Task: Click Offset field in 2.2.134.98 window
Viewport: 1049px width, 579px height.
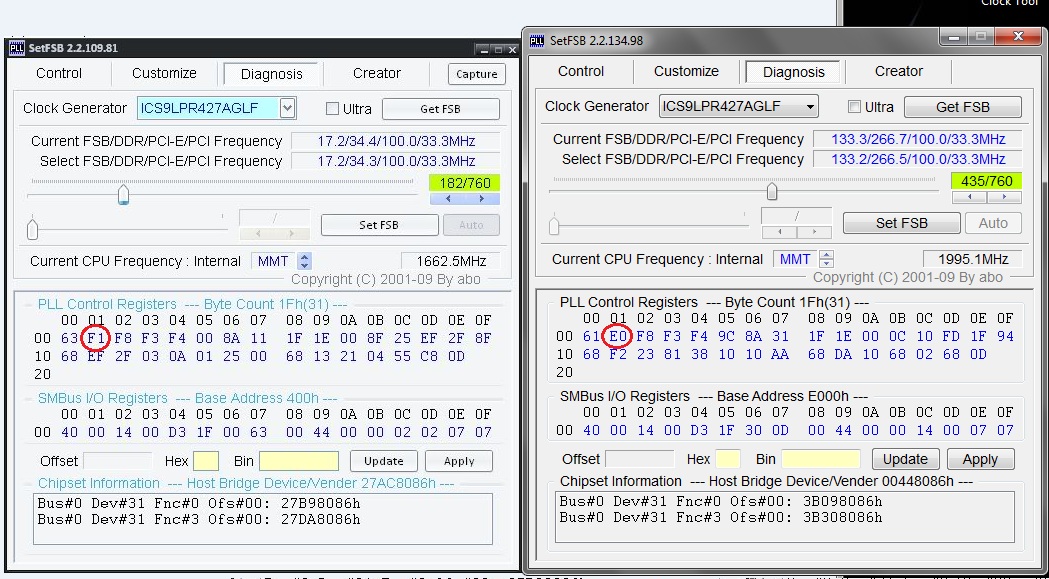Action: point(640,459)
